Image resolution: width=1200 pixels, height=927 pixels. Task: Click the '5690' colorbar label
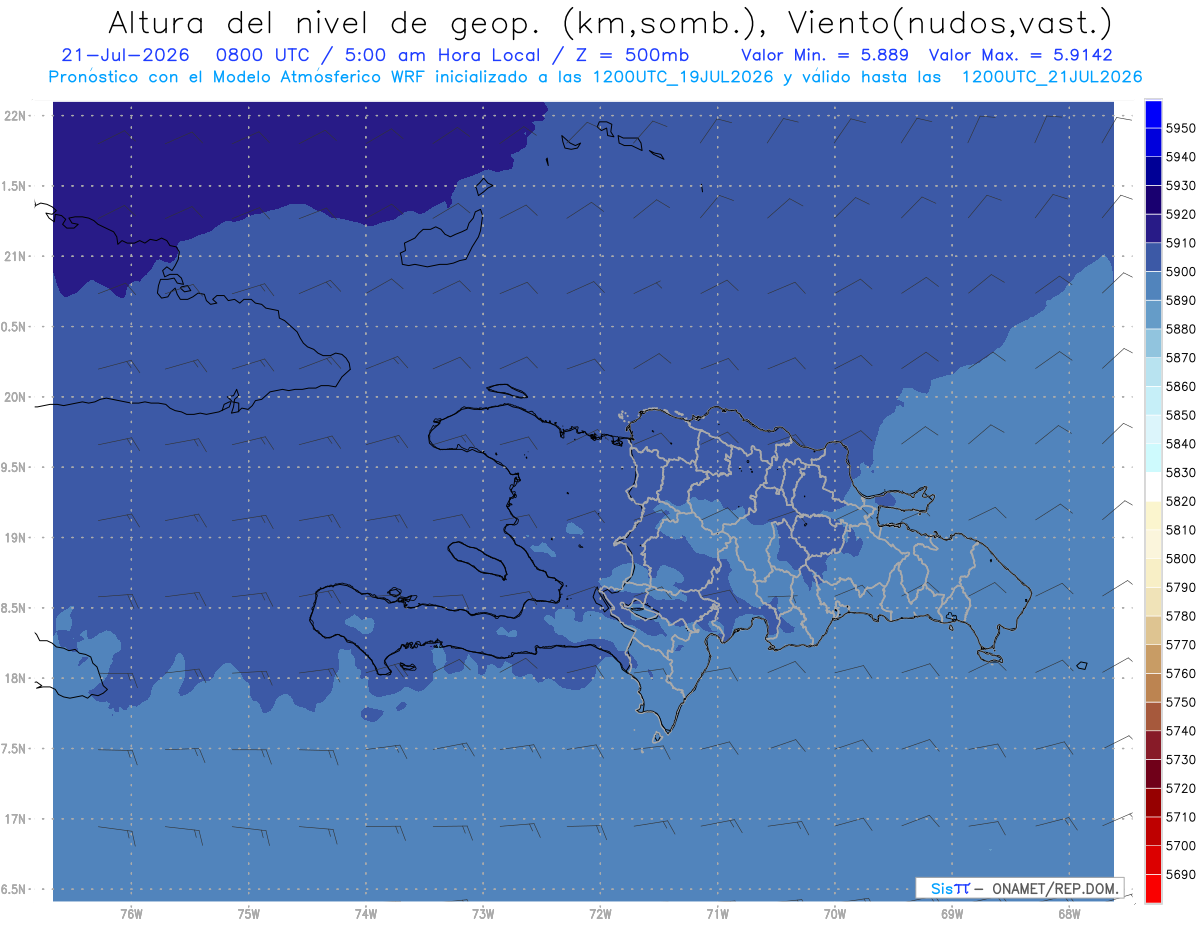pyautogui.click(x=1181, y=874)
